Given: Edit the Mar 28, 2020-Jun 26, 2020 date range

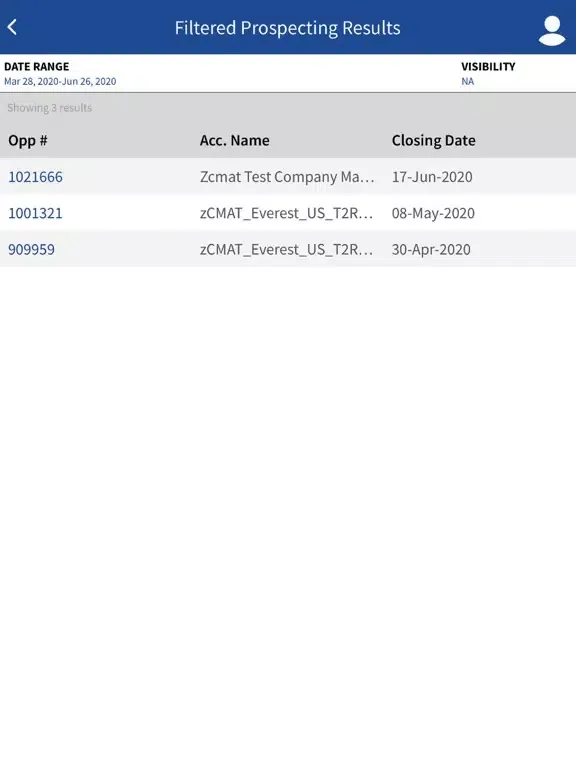Looking at the screenshot, I should tap(60, 81).
